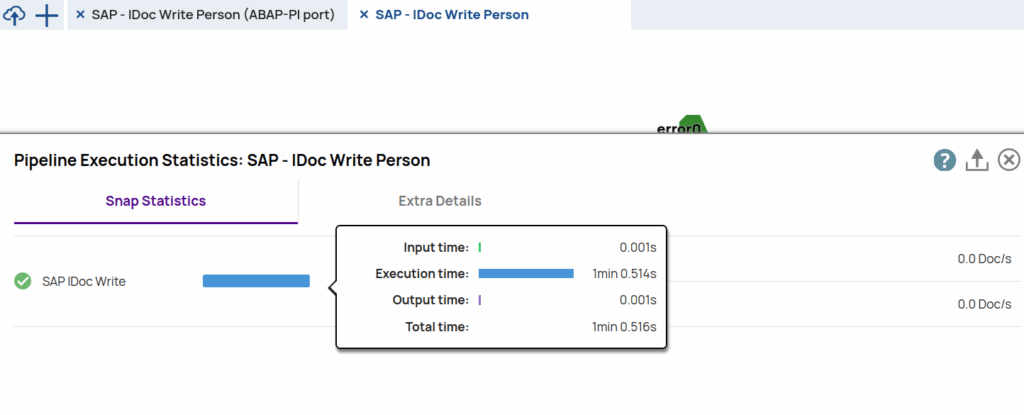The width and height of the screenshot is (1024, 415).
Task: Select the SAP - IDoc Write Person pipeline tab
Action: click(452, 15)
